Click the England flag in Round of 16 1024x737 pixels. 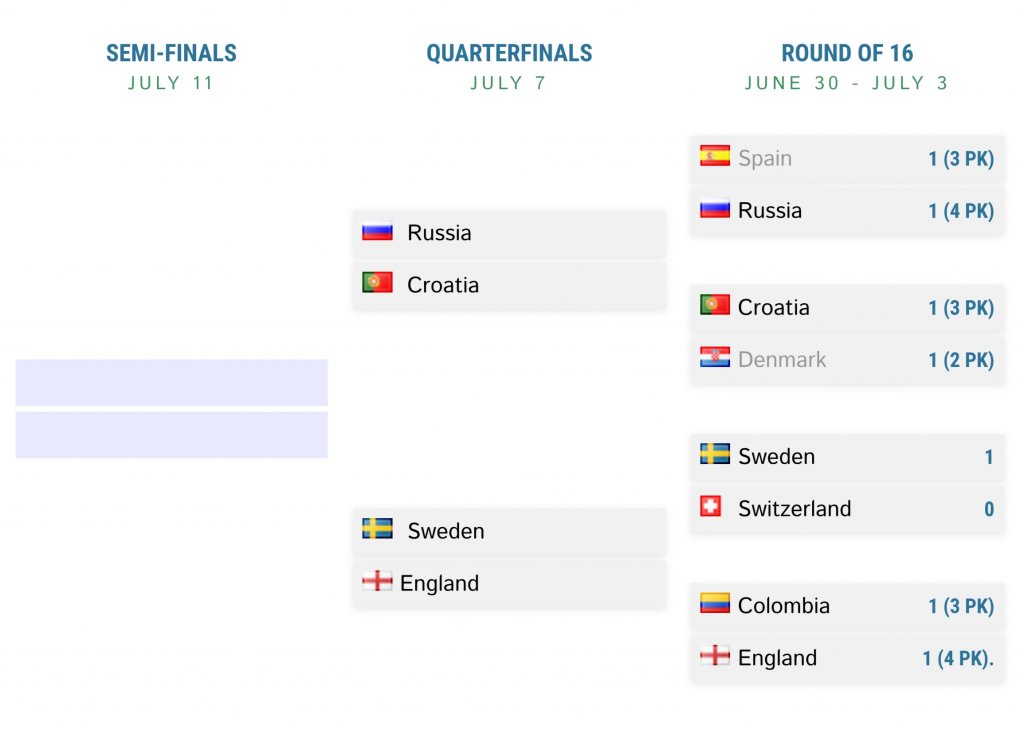pos(715,656)
